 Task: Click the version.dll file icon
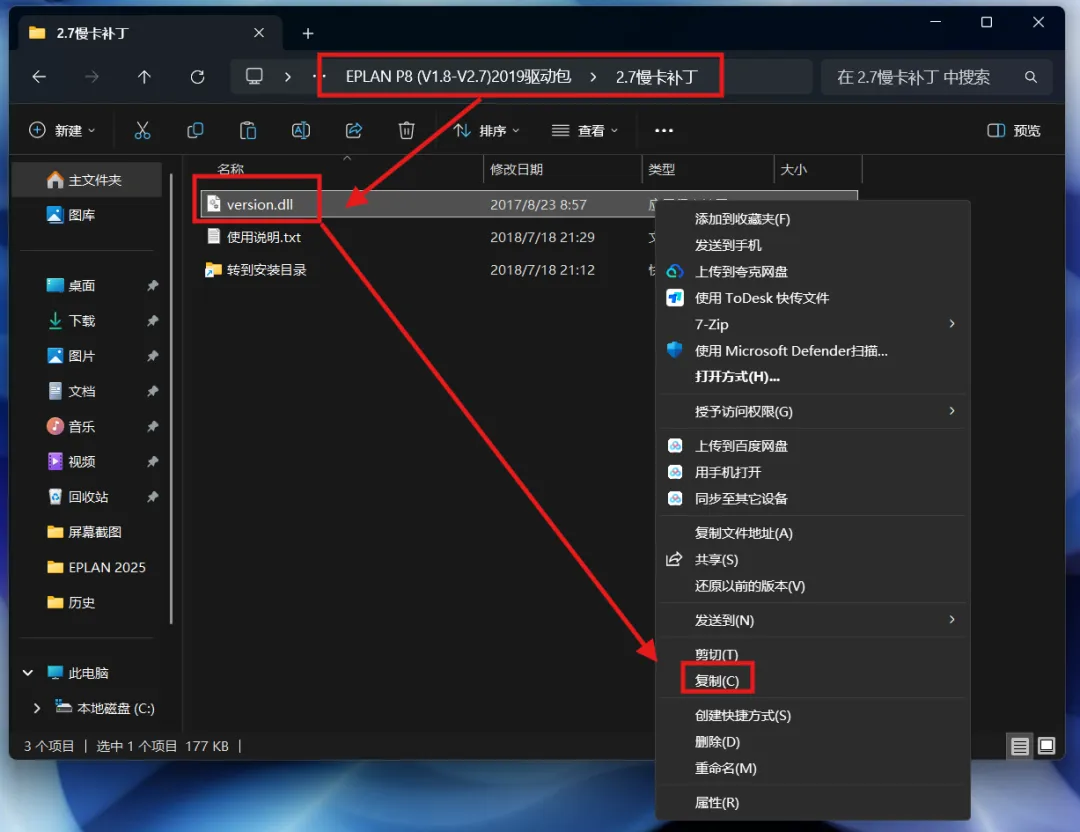click(x=214, y=204)
